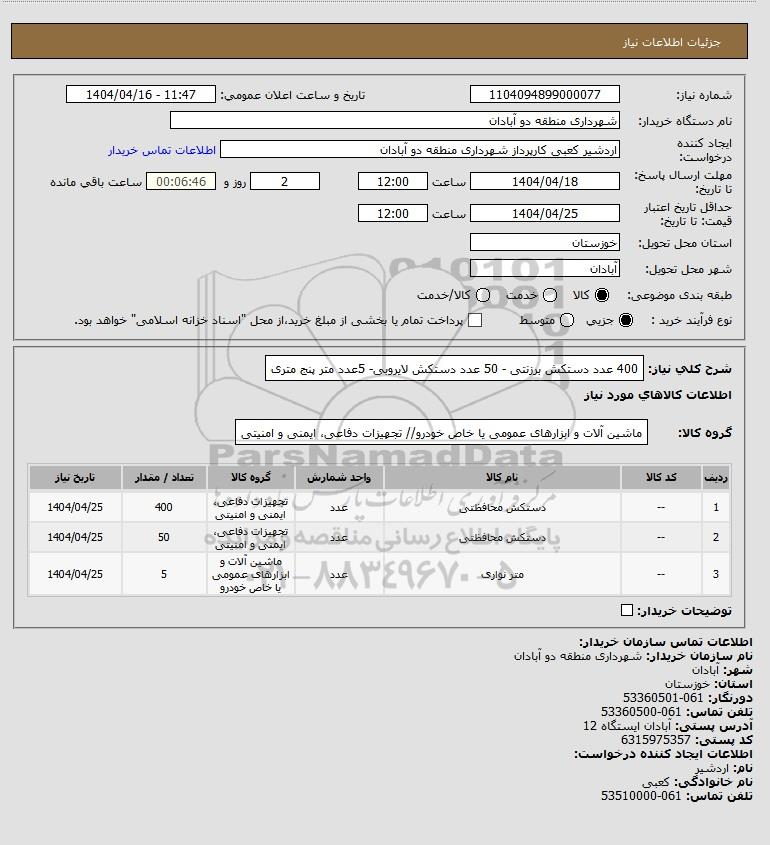Click the 'ردیف' column header
The height and width of the screenshot is (845, 770).
point(716,477)
